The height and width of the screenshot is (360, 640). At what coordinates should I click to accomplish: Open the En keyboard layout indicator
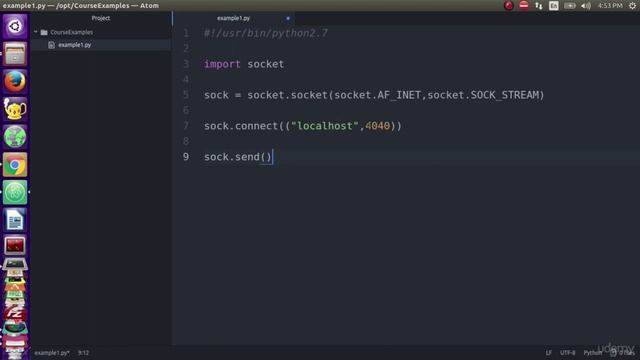[x=554, y=6]
